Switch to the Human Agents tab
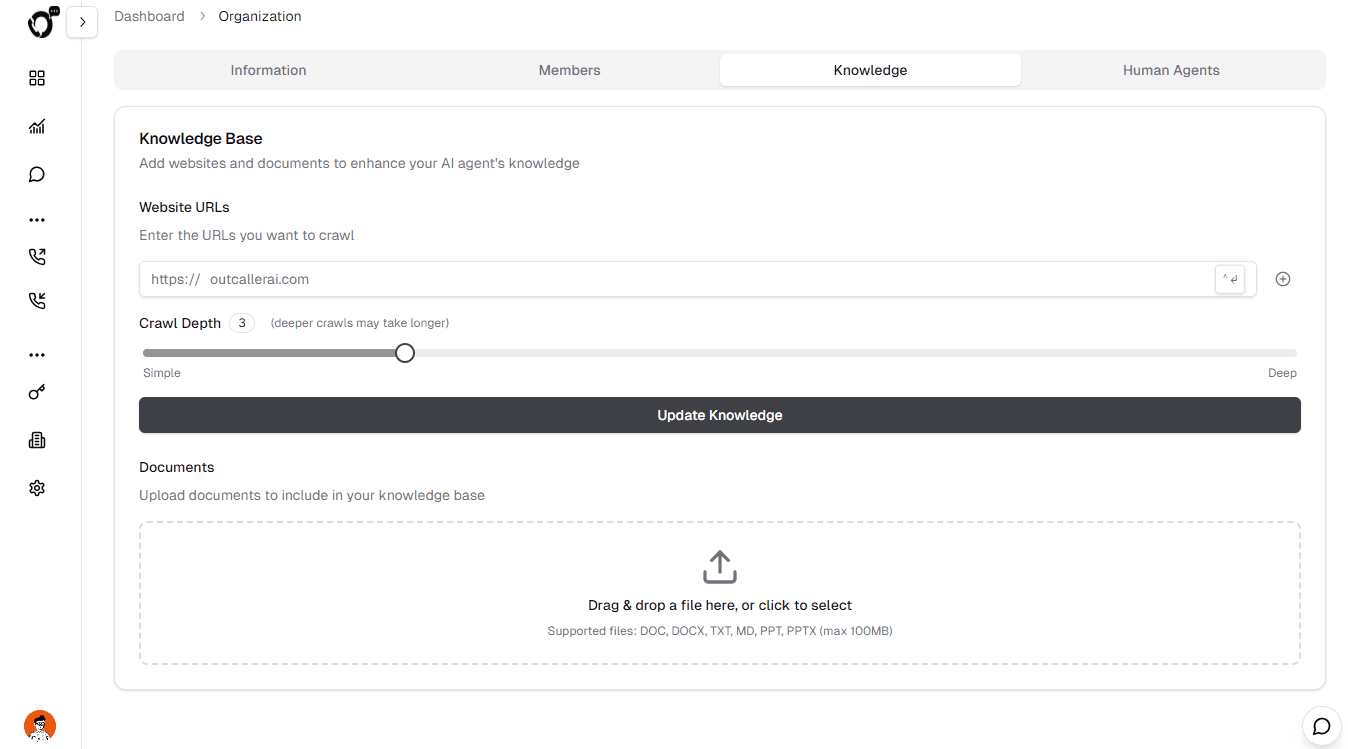The image size is (1348, 749). tap(1171, 70)
